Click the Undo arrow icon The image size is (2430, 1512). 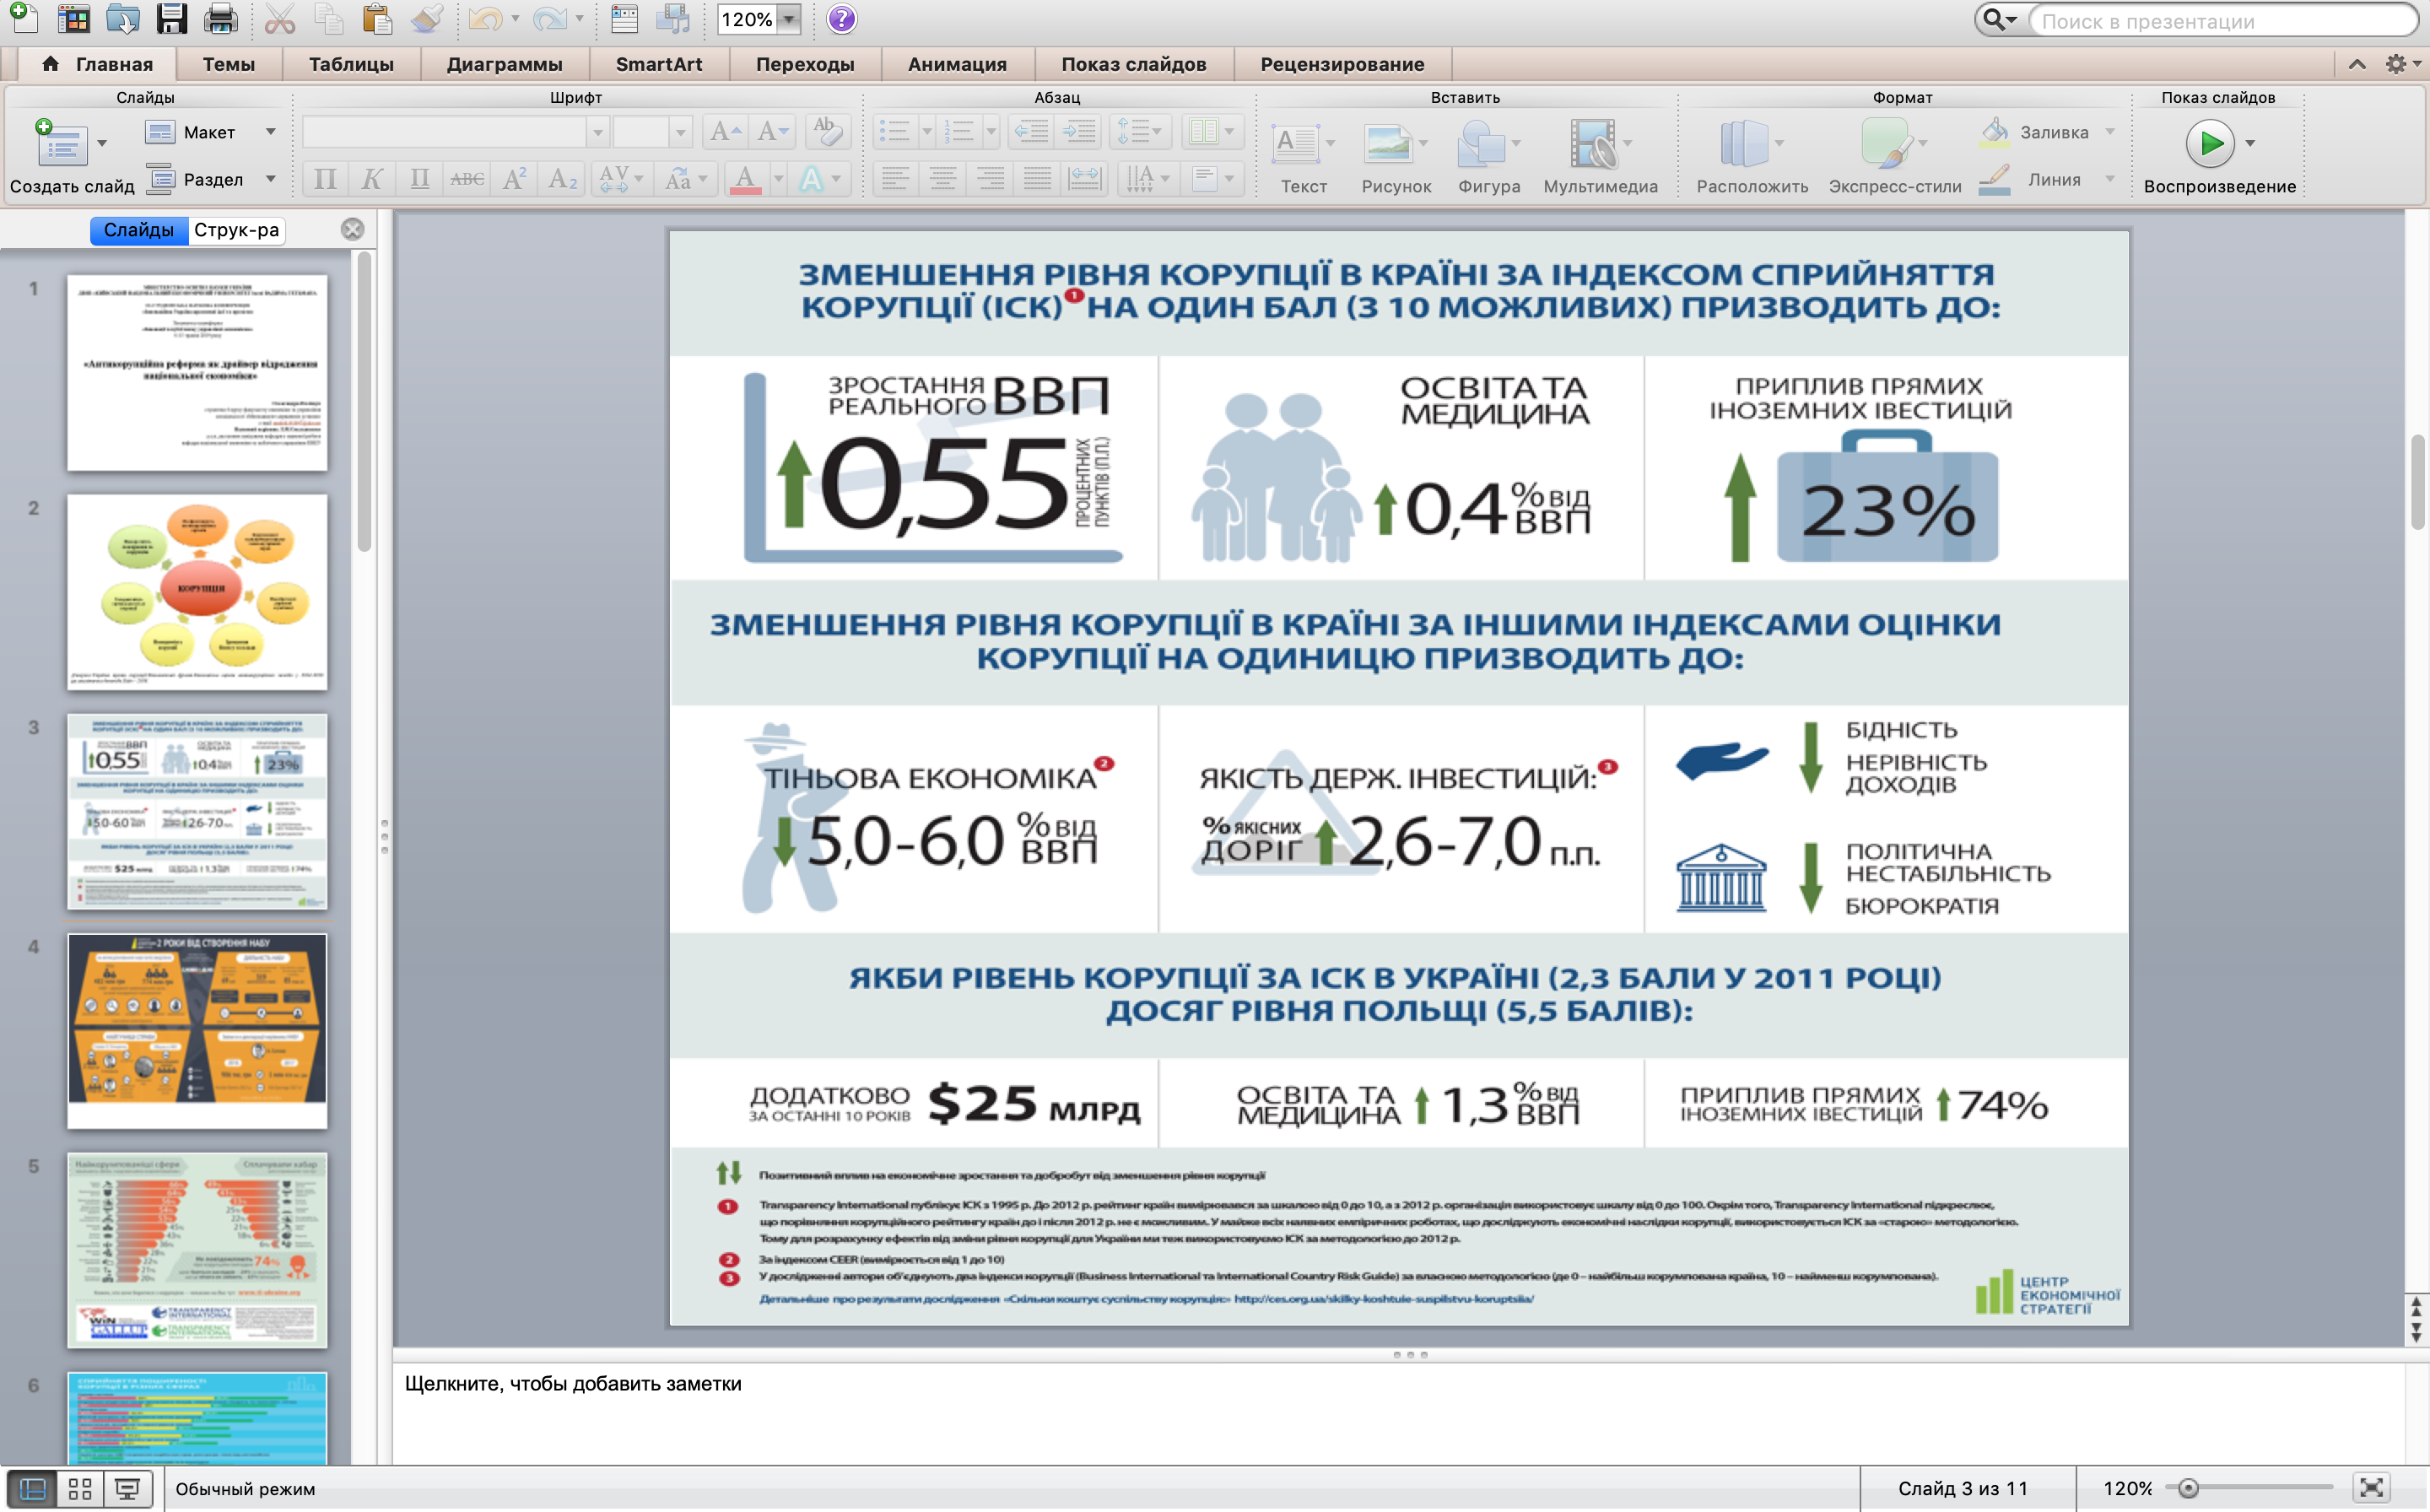[485, 18]
